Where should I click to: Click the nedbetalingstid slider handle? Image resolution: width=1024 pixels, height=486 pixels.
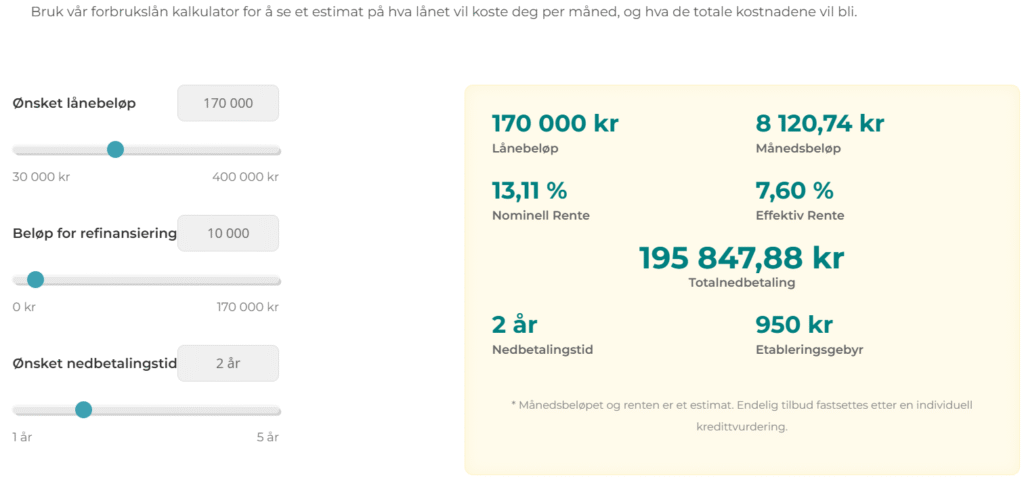point(83,410)
